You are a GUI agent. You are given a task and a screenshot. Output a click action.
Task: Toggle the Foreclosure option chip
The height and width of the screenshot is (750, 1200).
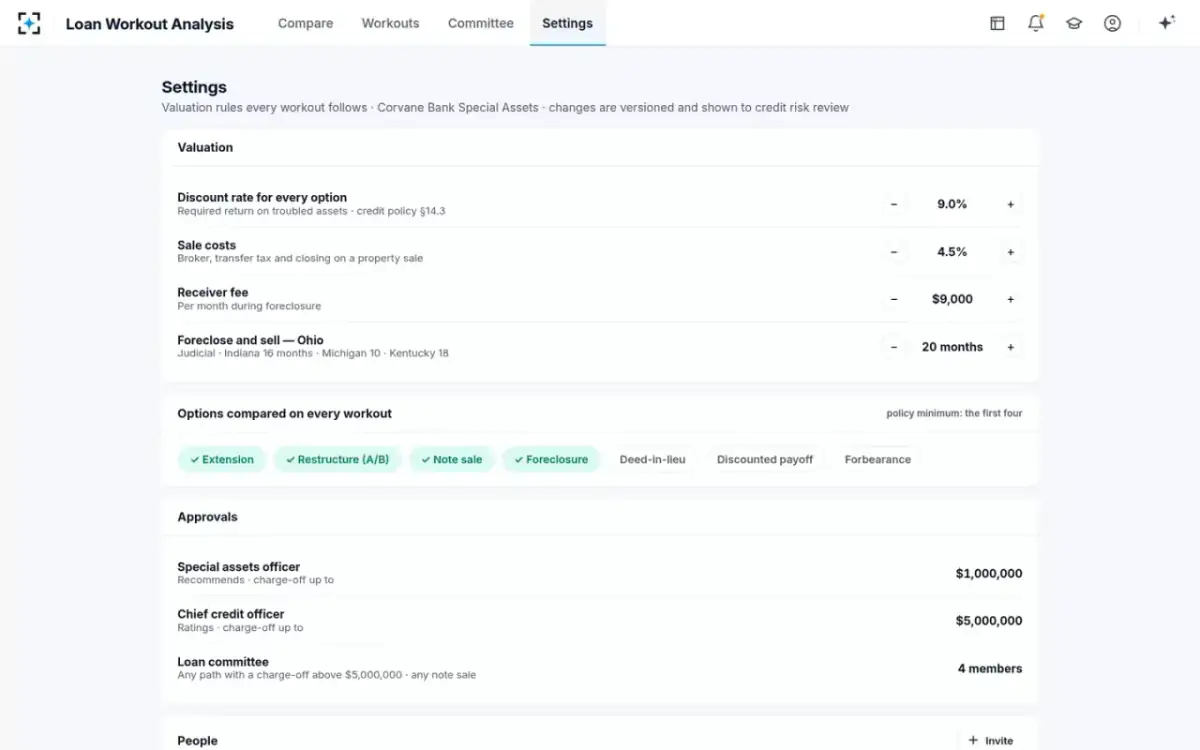coord(551,460)
